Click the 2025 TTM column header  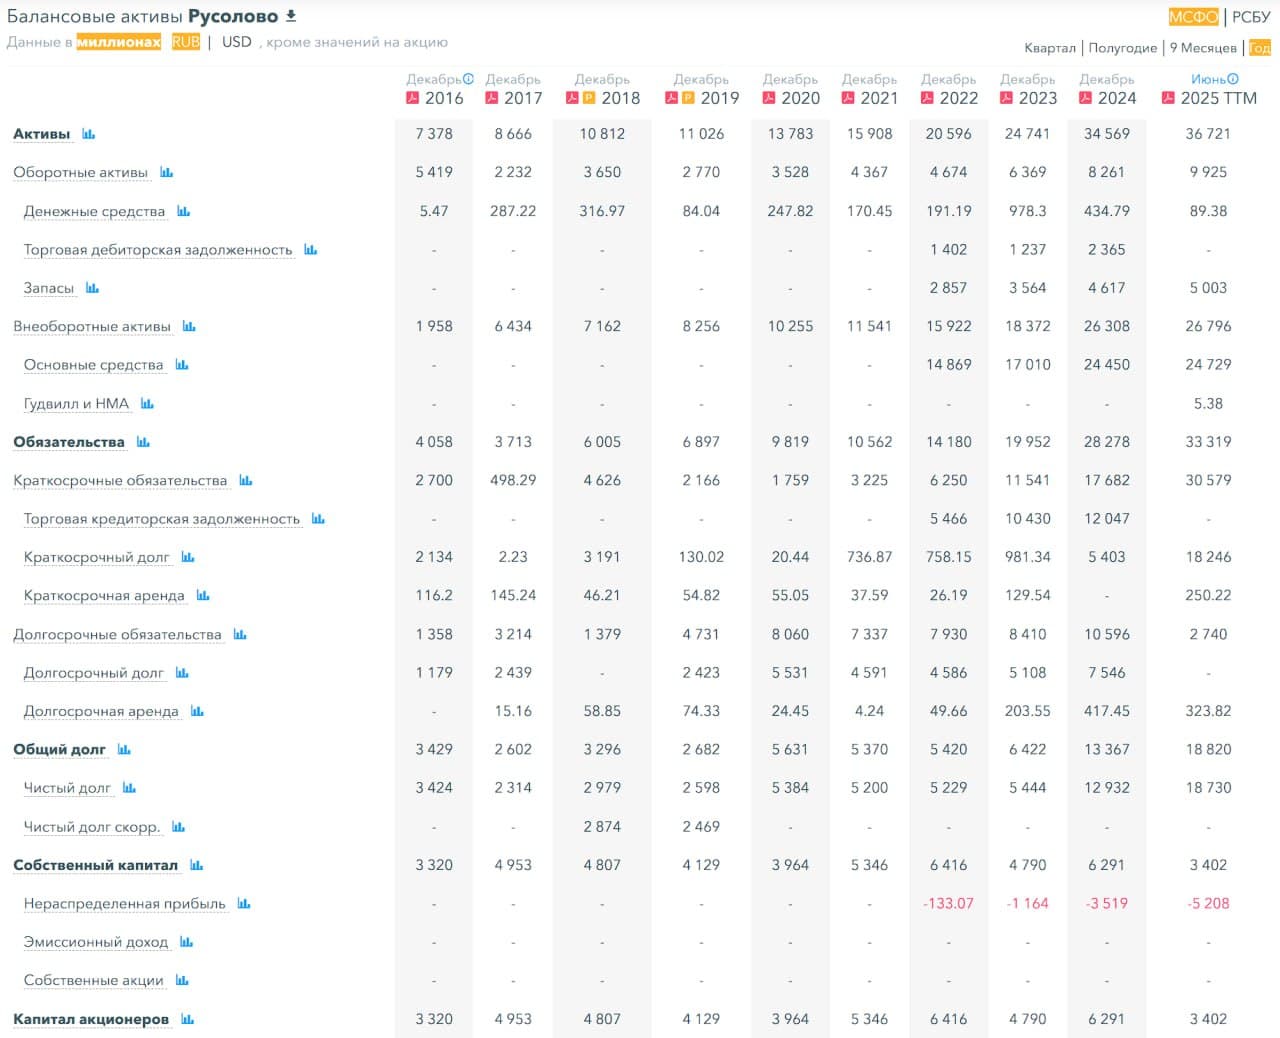(1217, 98)
